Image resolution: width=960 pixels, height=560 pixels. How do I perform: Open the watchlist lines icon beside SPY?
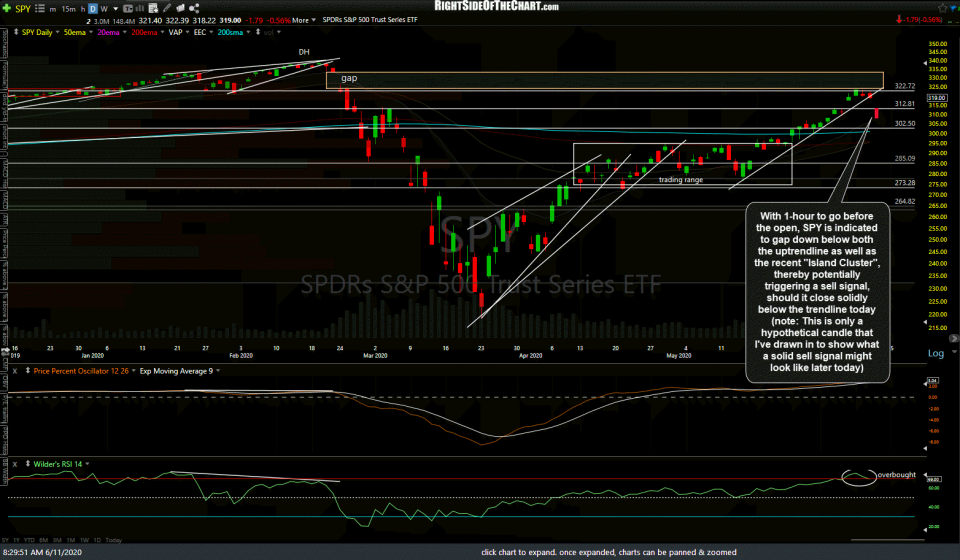coord(40,9)
